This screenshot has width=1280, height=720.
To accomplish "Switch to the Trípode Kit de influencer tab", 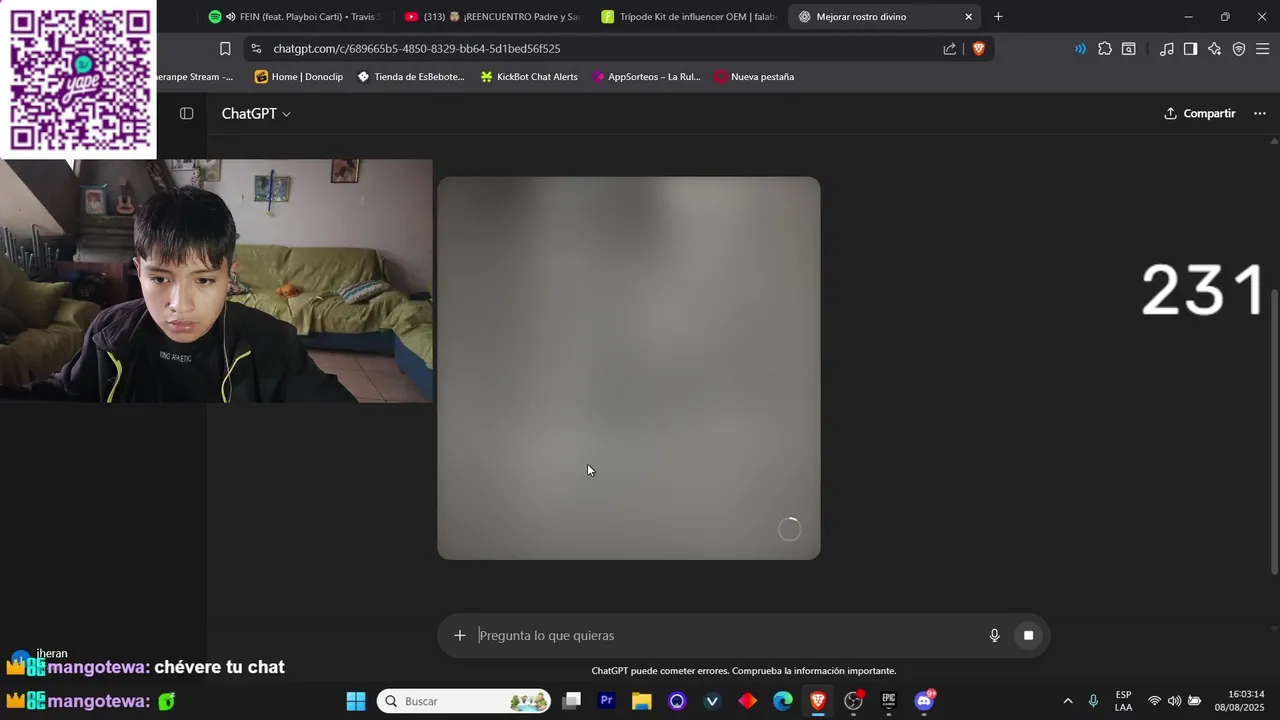I will pos(688,17).
